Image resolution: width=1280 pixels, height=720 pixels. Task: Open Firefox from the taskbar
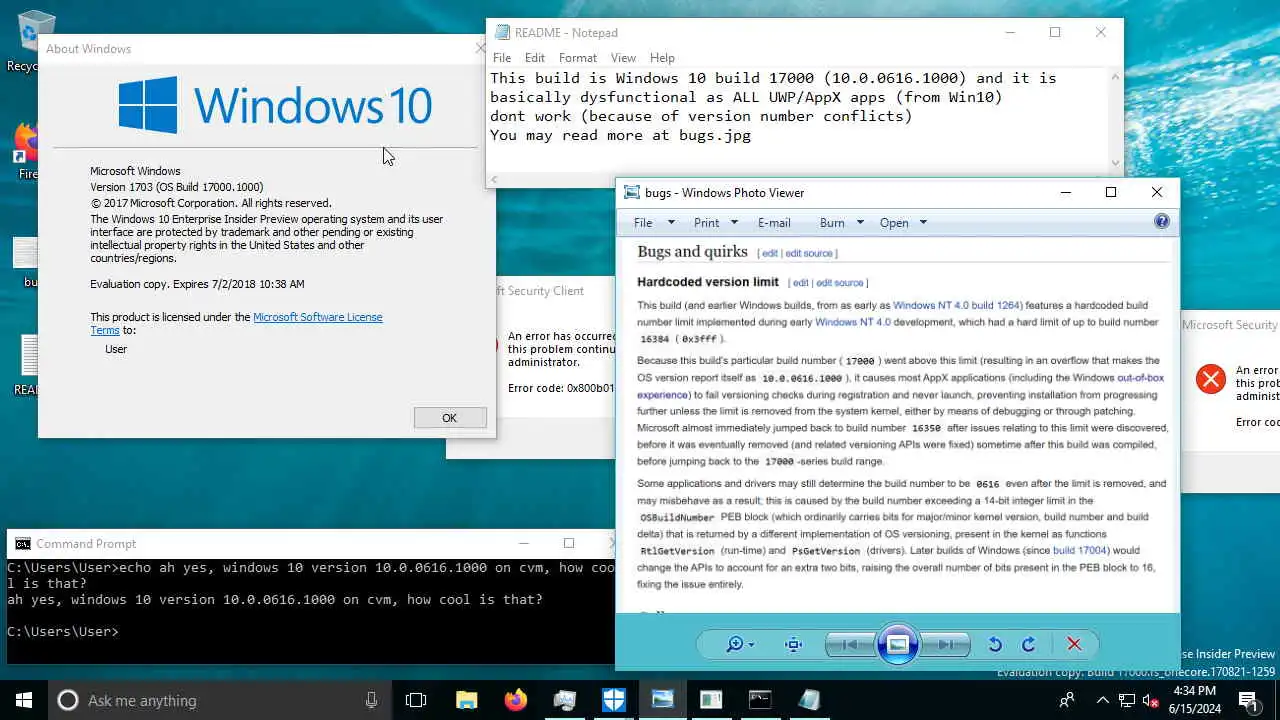point(515,700)
